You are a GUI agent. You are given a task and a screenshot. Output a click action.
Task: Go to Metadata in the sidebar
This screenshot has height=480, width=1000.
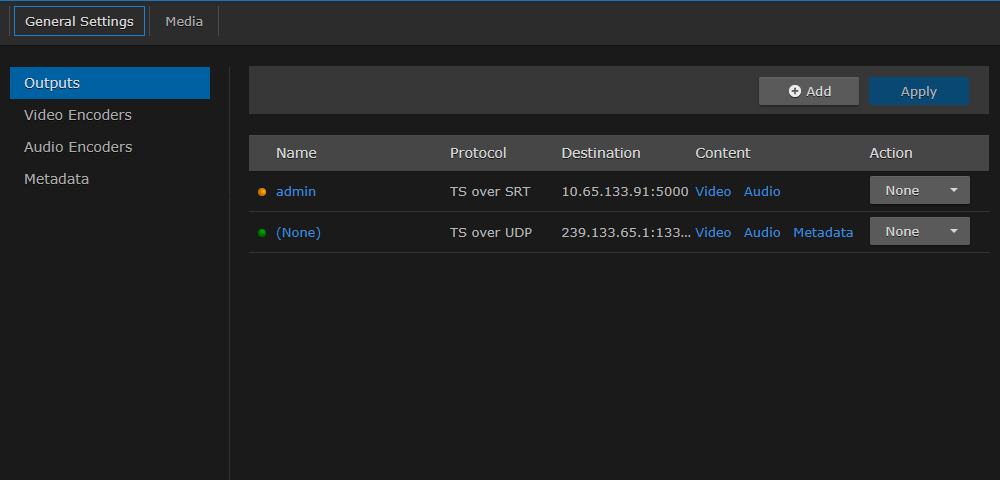pos(56,179)
